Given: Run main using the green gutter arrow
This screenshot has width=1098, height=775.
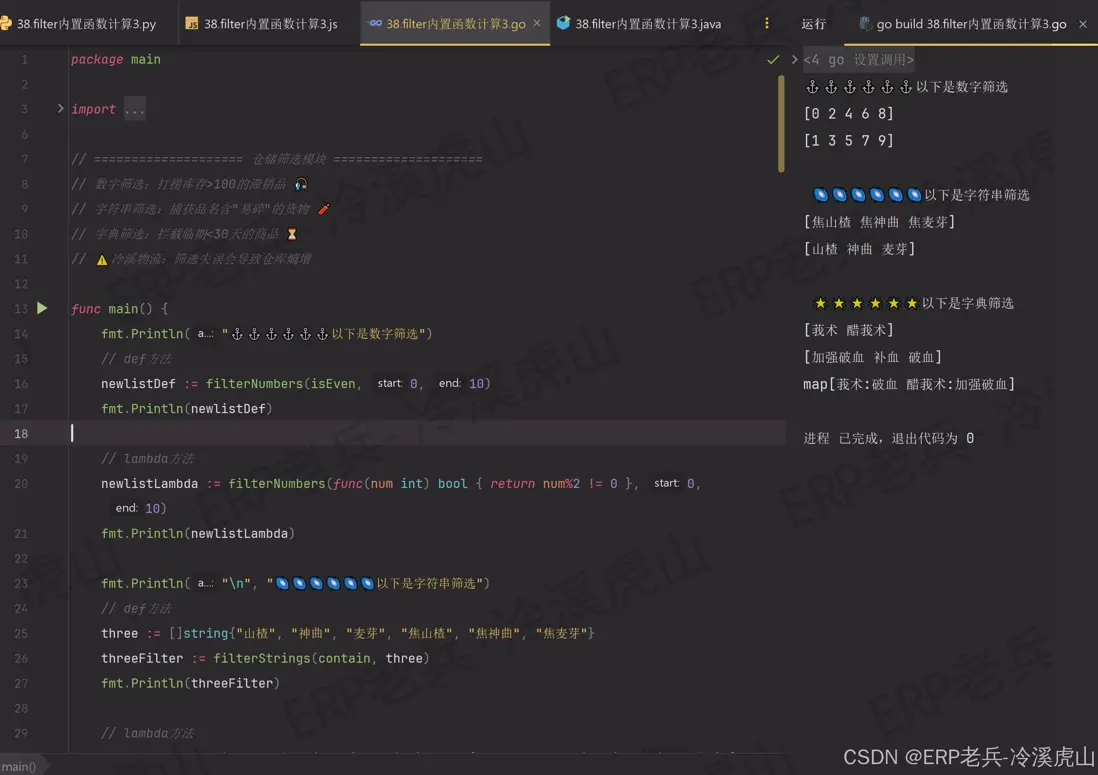Looking at the screenshot, I should coord(42,308).
